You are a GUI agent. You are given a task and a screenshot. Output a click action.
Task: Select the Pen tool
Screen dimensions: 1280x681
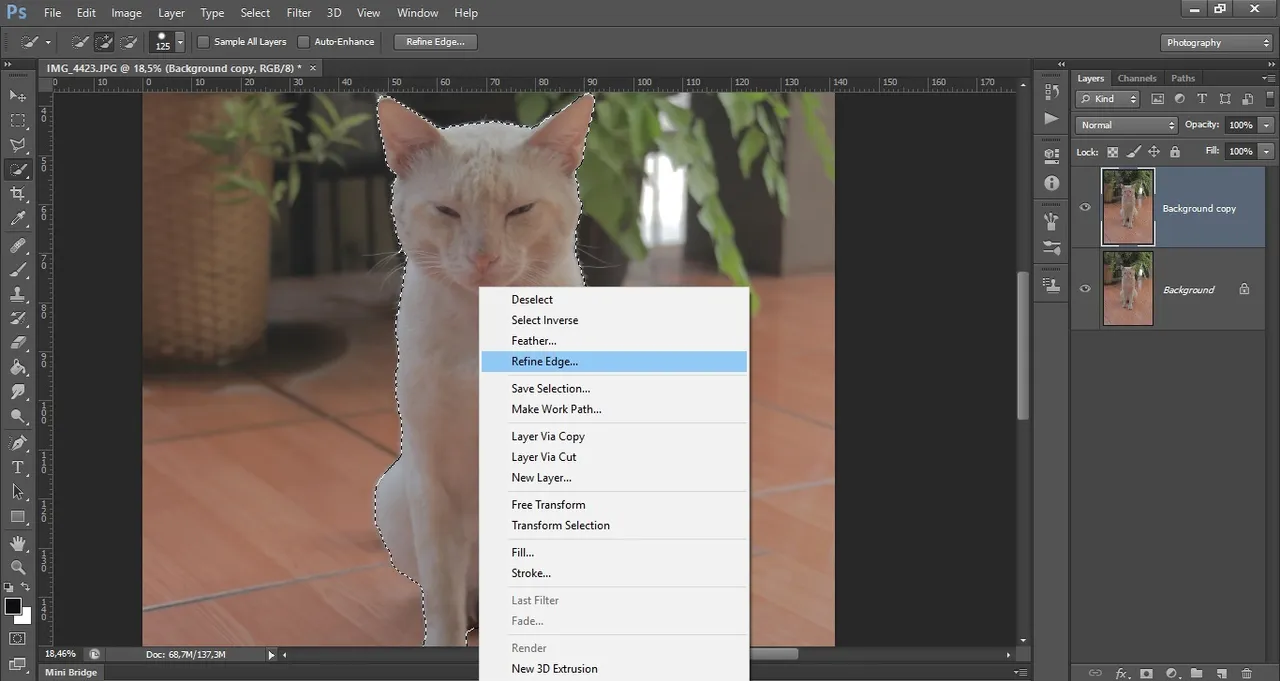pyautogui.click(x=18, y=443)
